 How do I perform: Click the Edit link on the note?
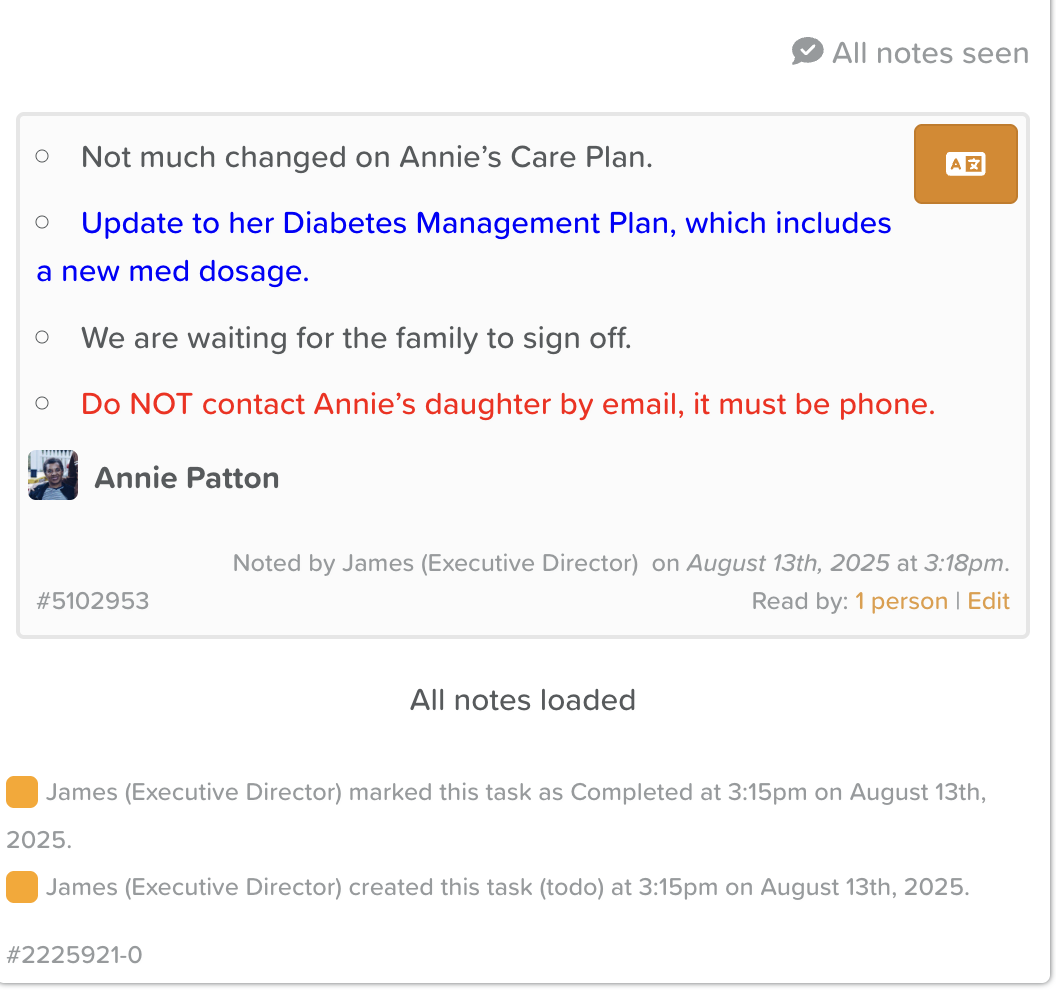tap(988, 601)
